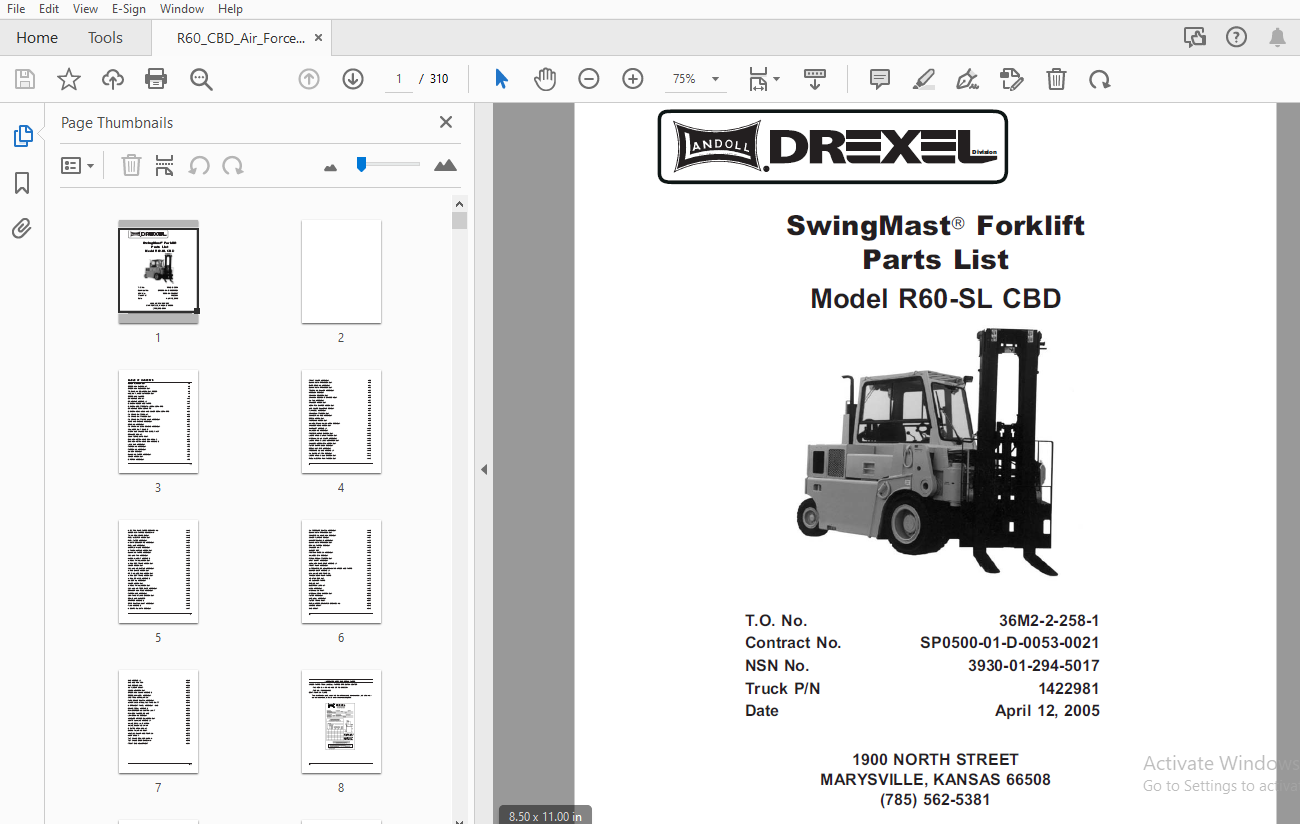1300x824 pixels.
Task: Select the page 7 thumbnail
Action: click(158, 721)
